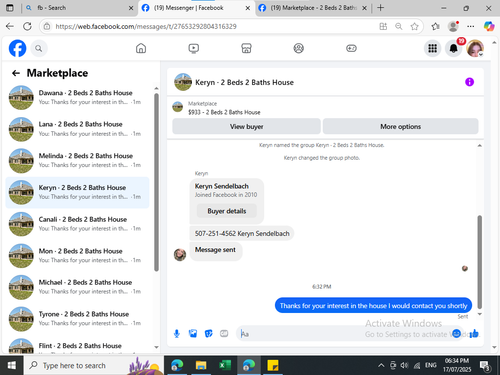The height and width of the screenshot is (375, 500).
Task: Open the Marketplace storefront icon
Action: point(246,48)
